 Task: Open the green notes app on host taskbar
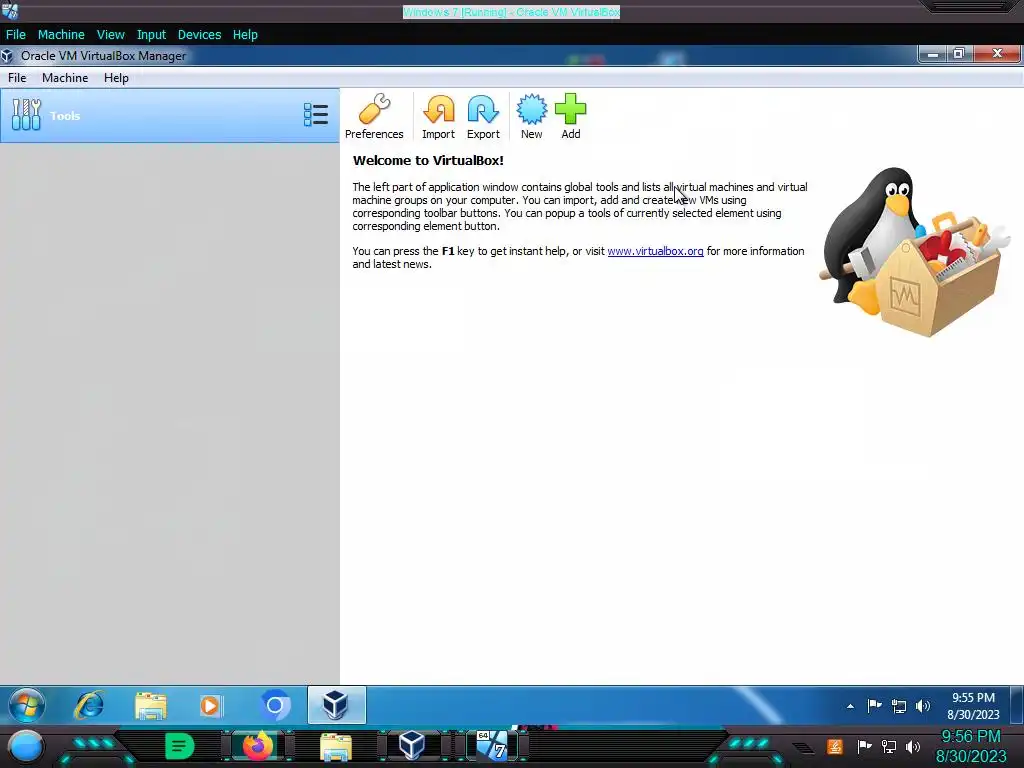pyautogui.click(x=179, y=746)
